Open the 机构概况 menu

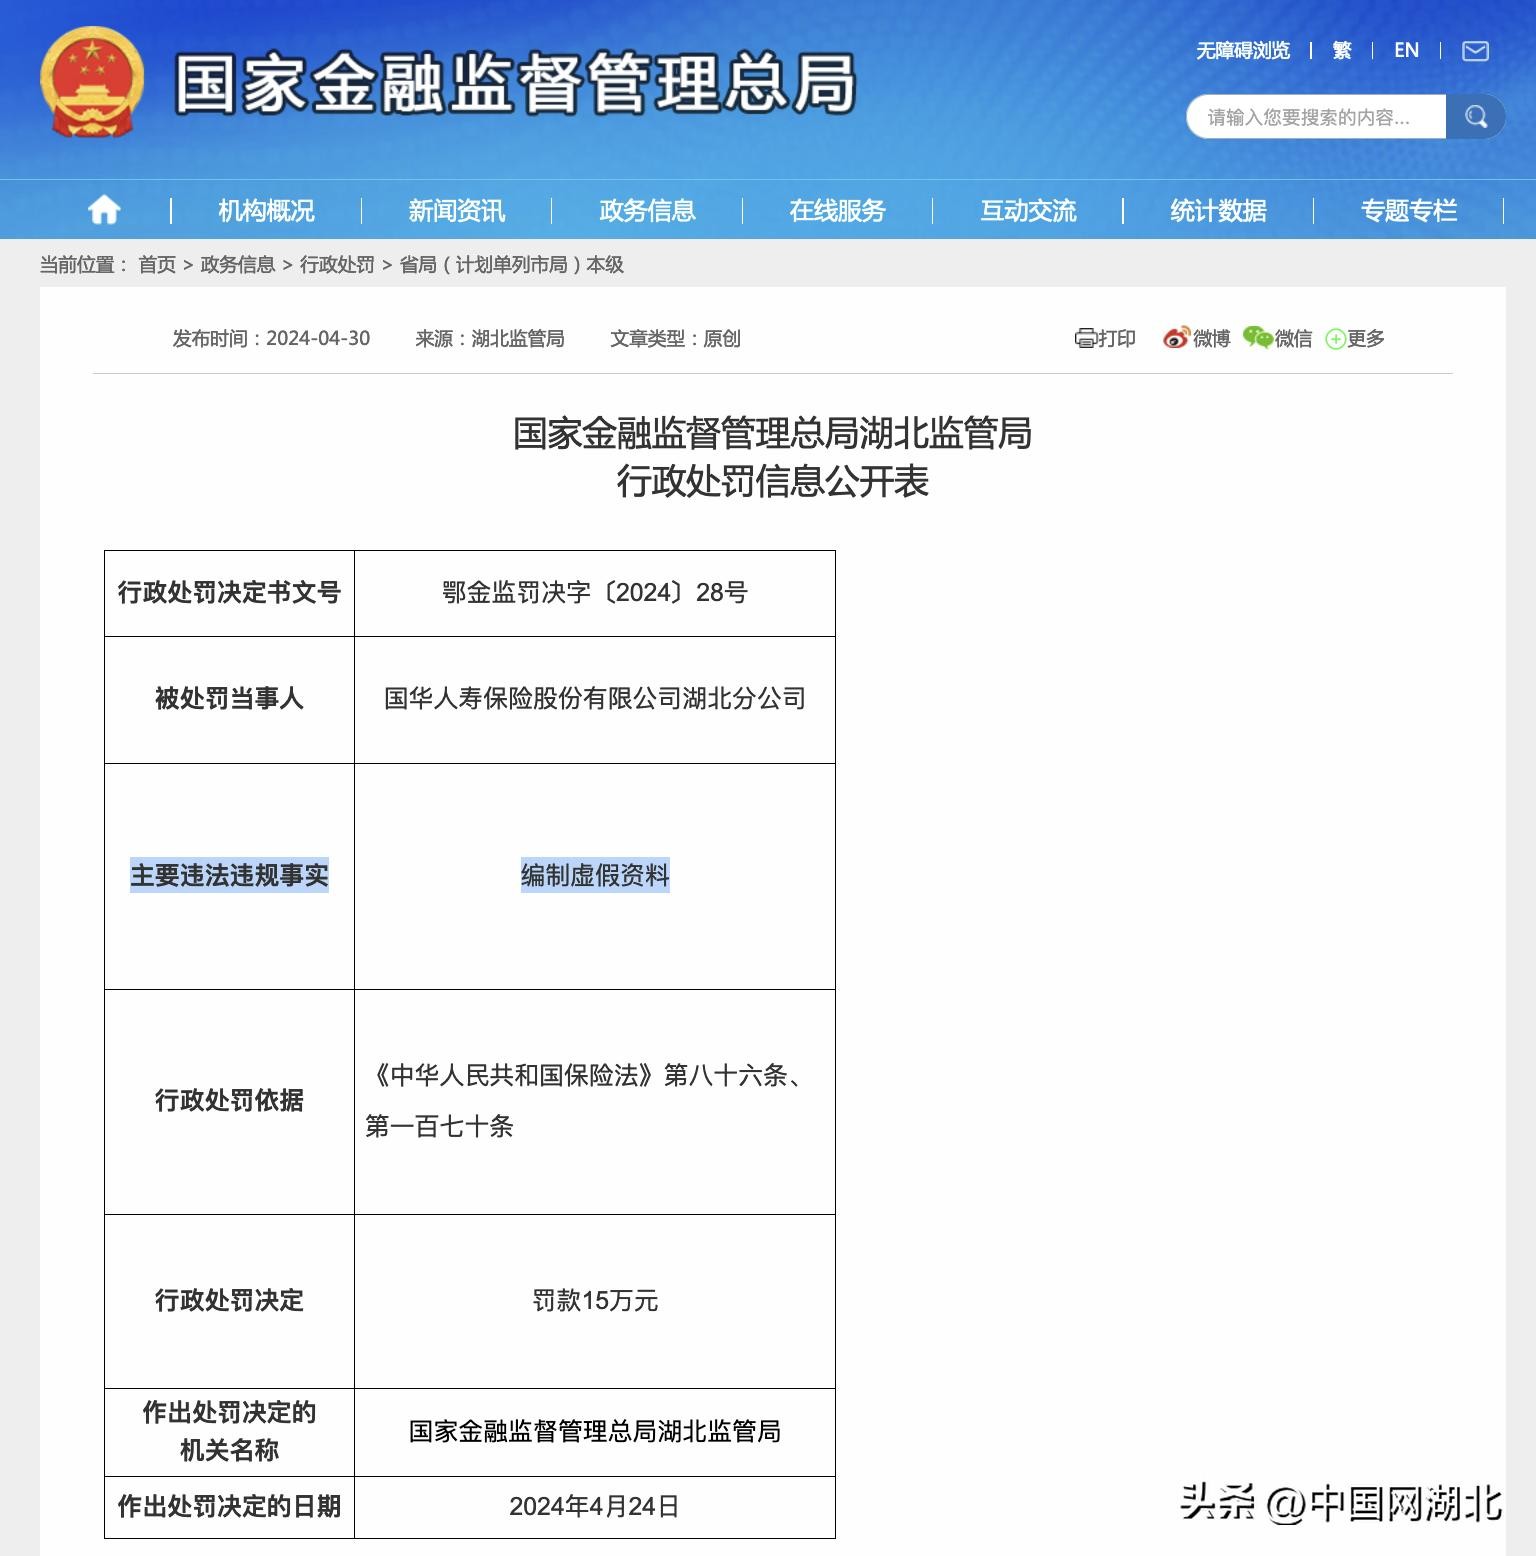tap(266, 210)
